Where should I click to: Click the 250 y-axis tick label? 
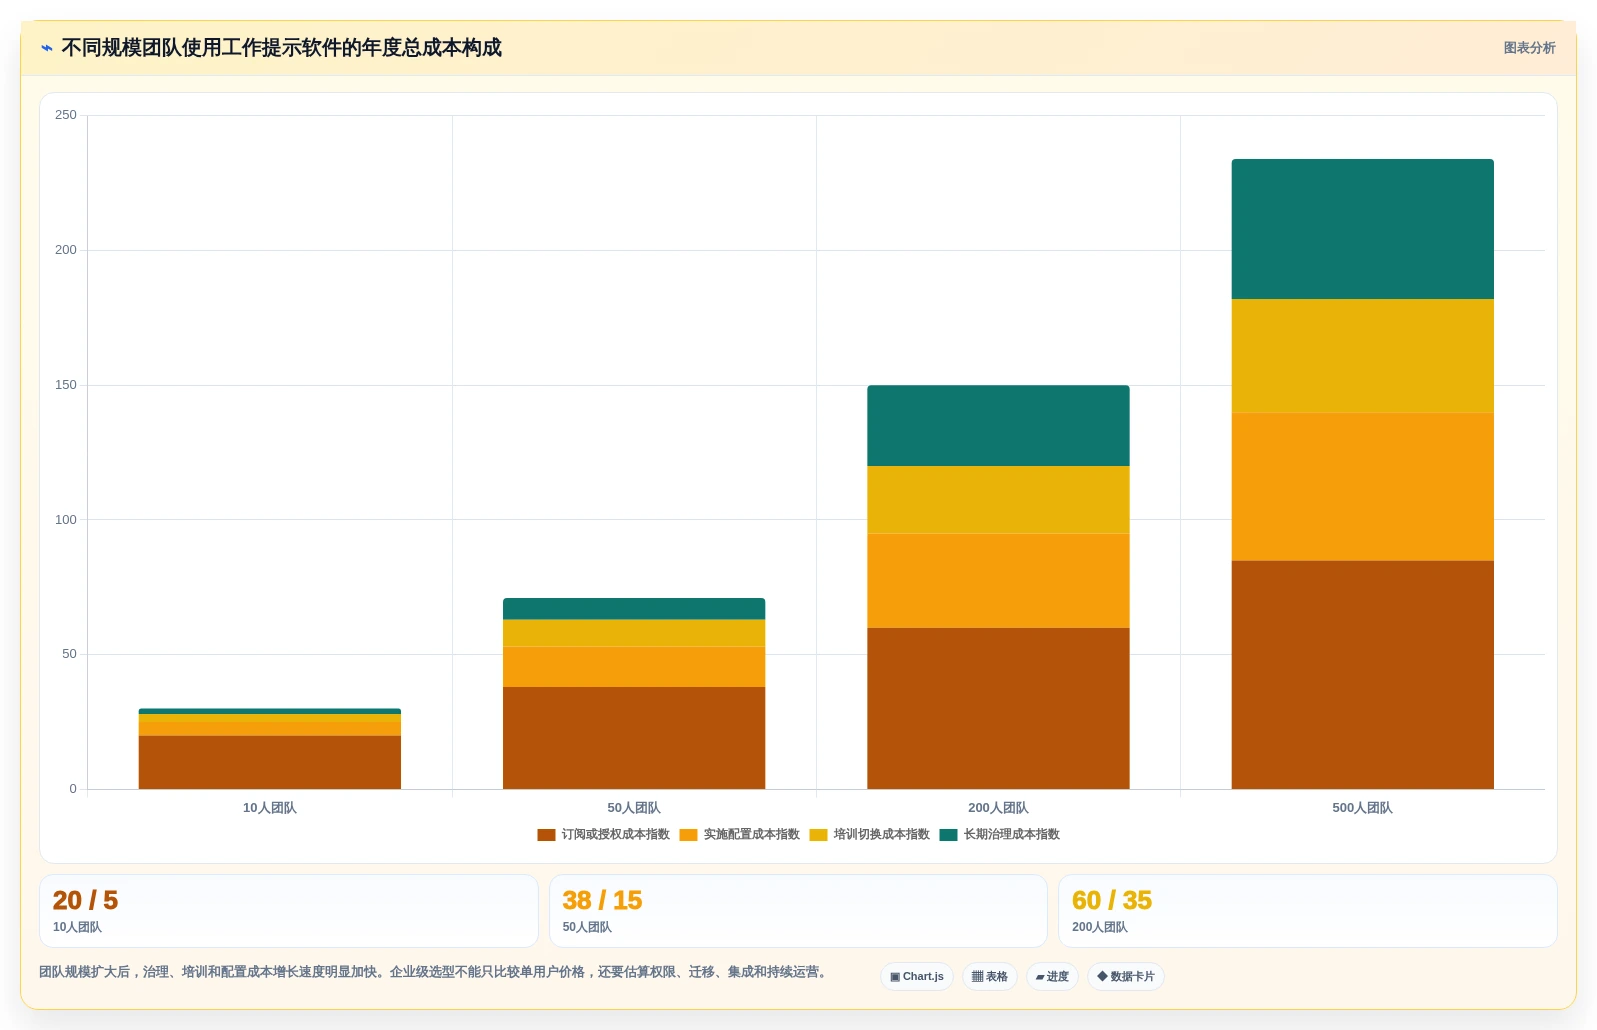[x=66, y=115]
